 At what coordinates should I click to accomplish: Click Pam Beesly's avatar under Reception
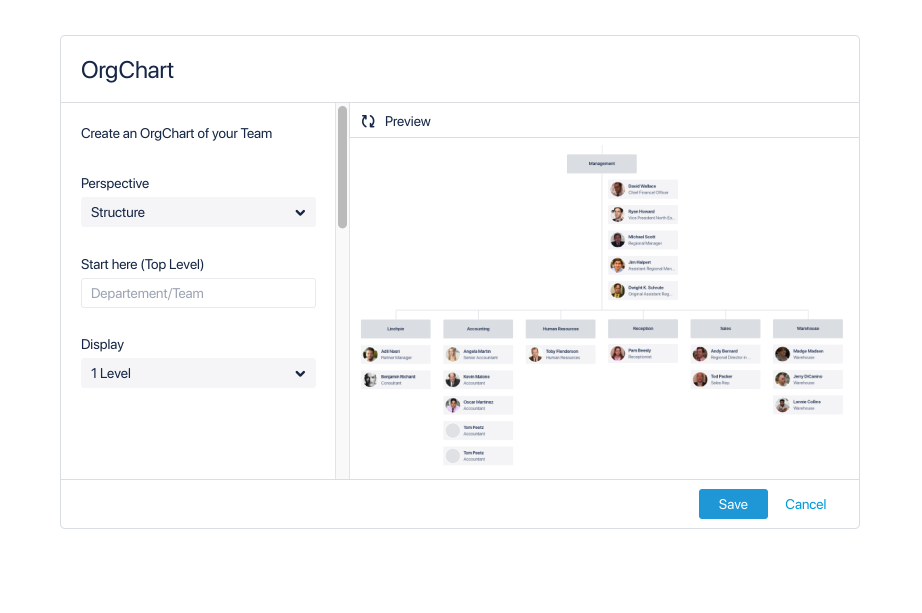[617, 353]
